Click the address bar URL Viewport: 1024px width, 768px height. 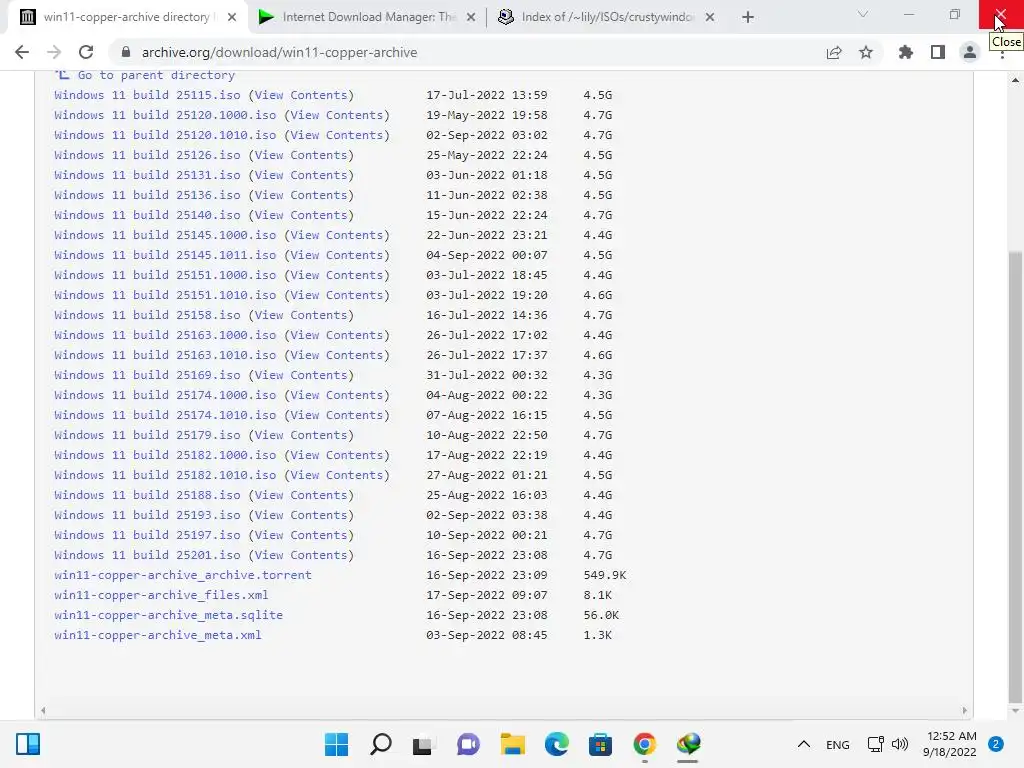tap(280, 52)
